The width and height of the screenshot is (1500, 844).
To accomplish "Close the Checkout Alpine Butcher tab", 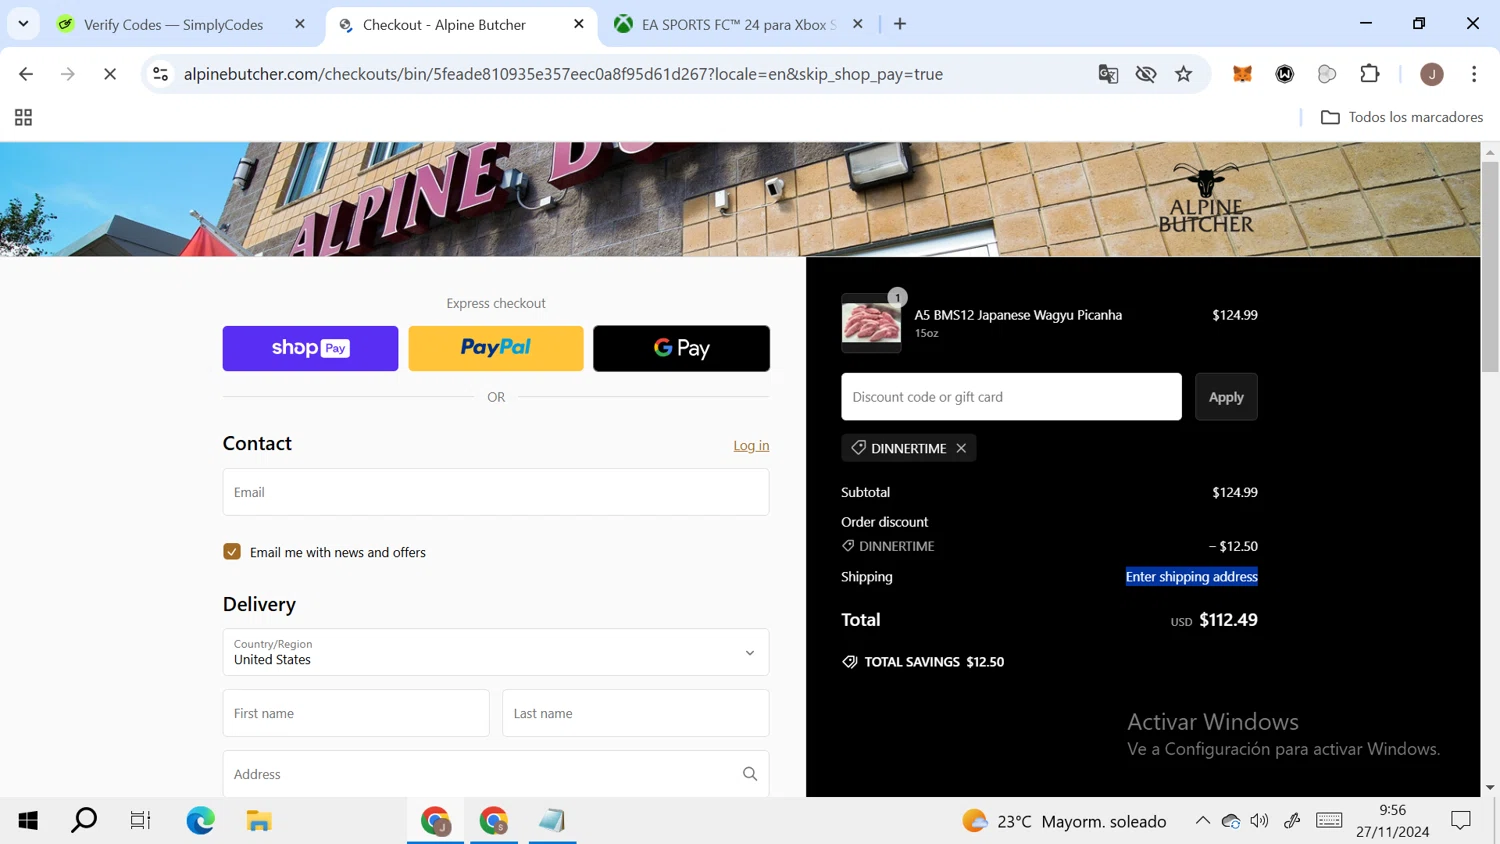I will 579,24.
